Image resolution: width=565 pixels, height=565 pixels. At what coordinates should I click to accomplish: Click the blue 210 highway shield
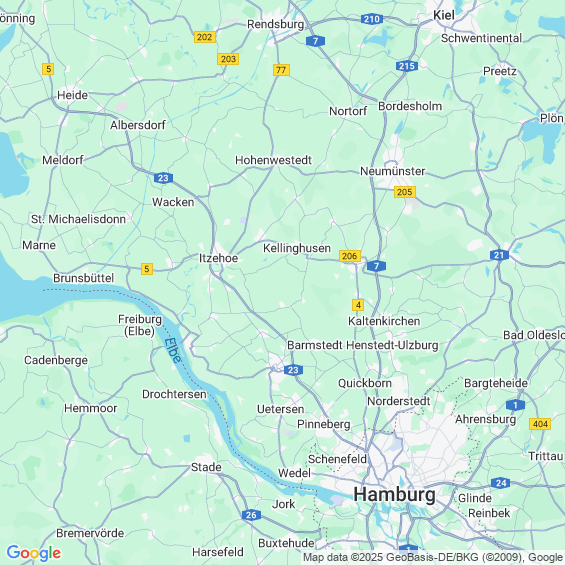point(372,19)
